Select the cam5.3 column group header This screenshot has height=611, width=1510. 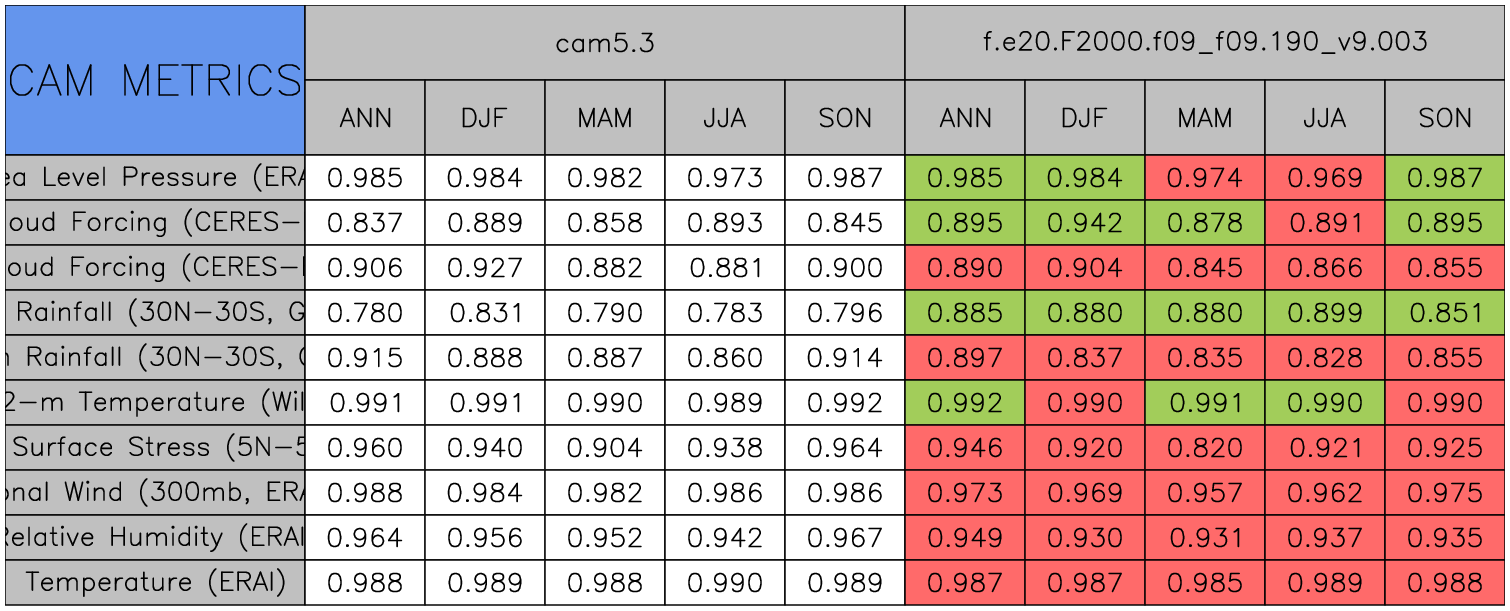604,43
